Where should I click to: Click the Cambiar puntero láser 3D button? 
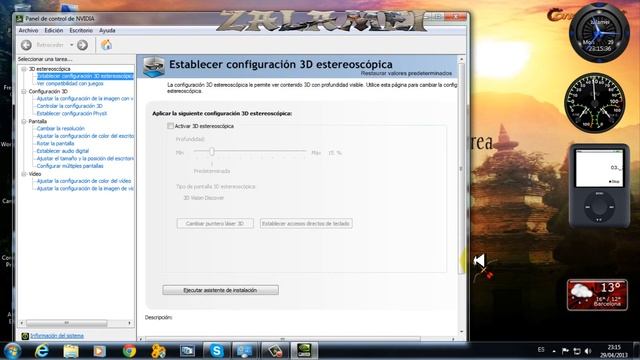pos(215,224)
